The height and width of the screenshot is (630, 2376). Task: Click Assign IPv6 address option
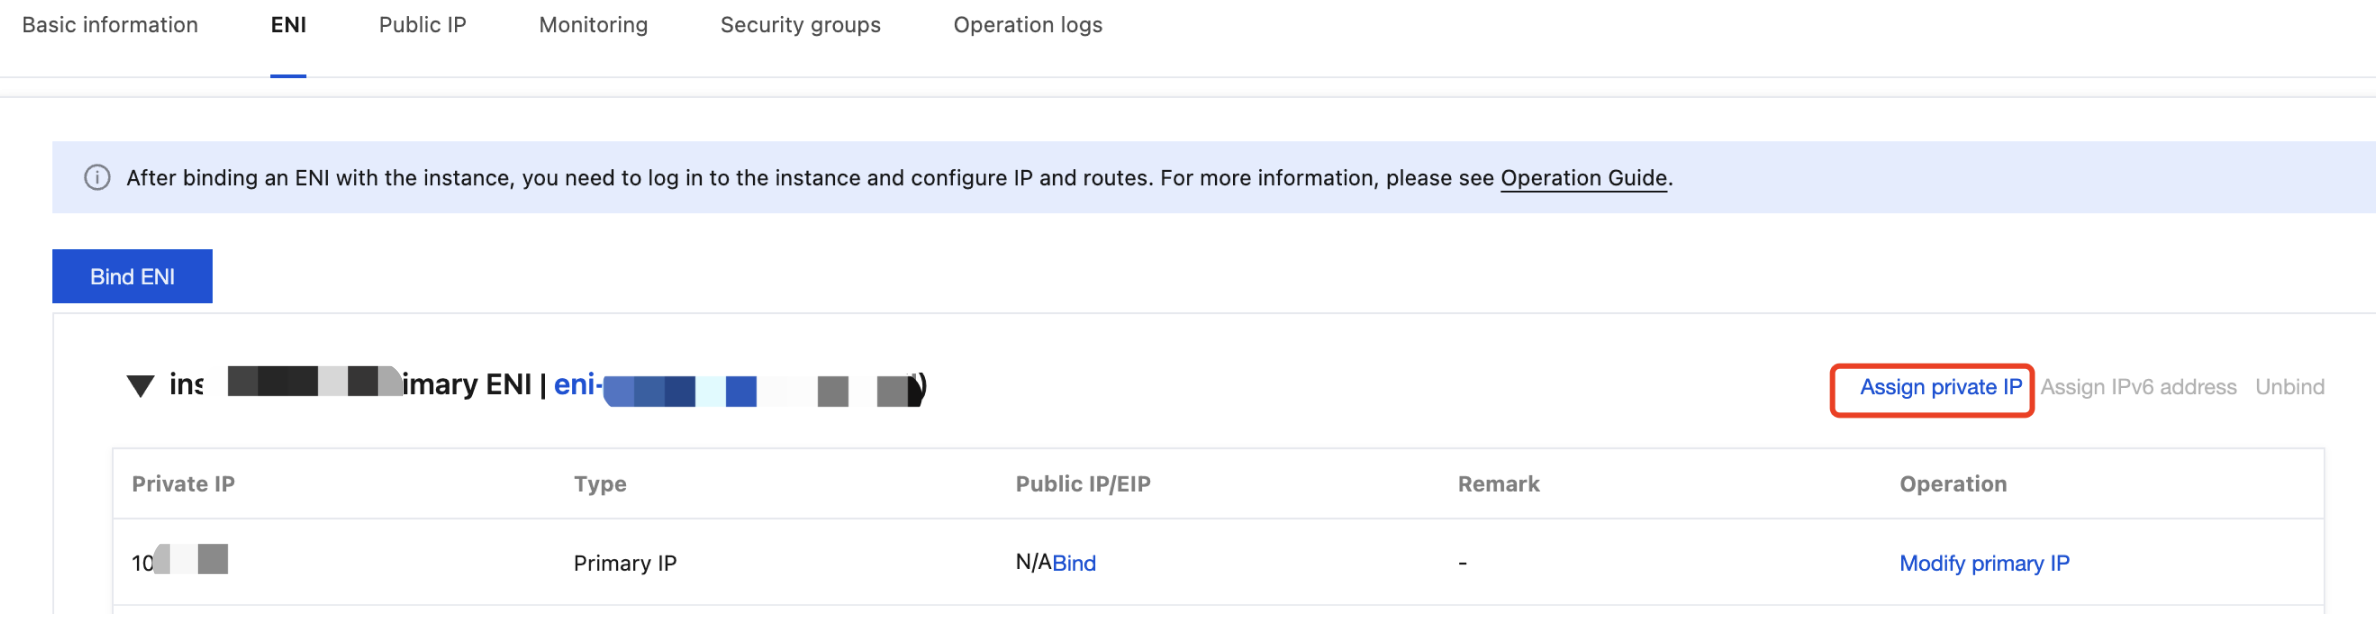click(x=2138, y=387)
